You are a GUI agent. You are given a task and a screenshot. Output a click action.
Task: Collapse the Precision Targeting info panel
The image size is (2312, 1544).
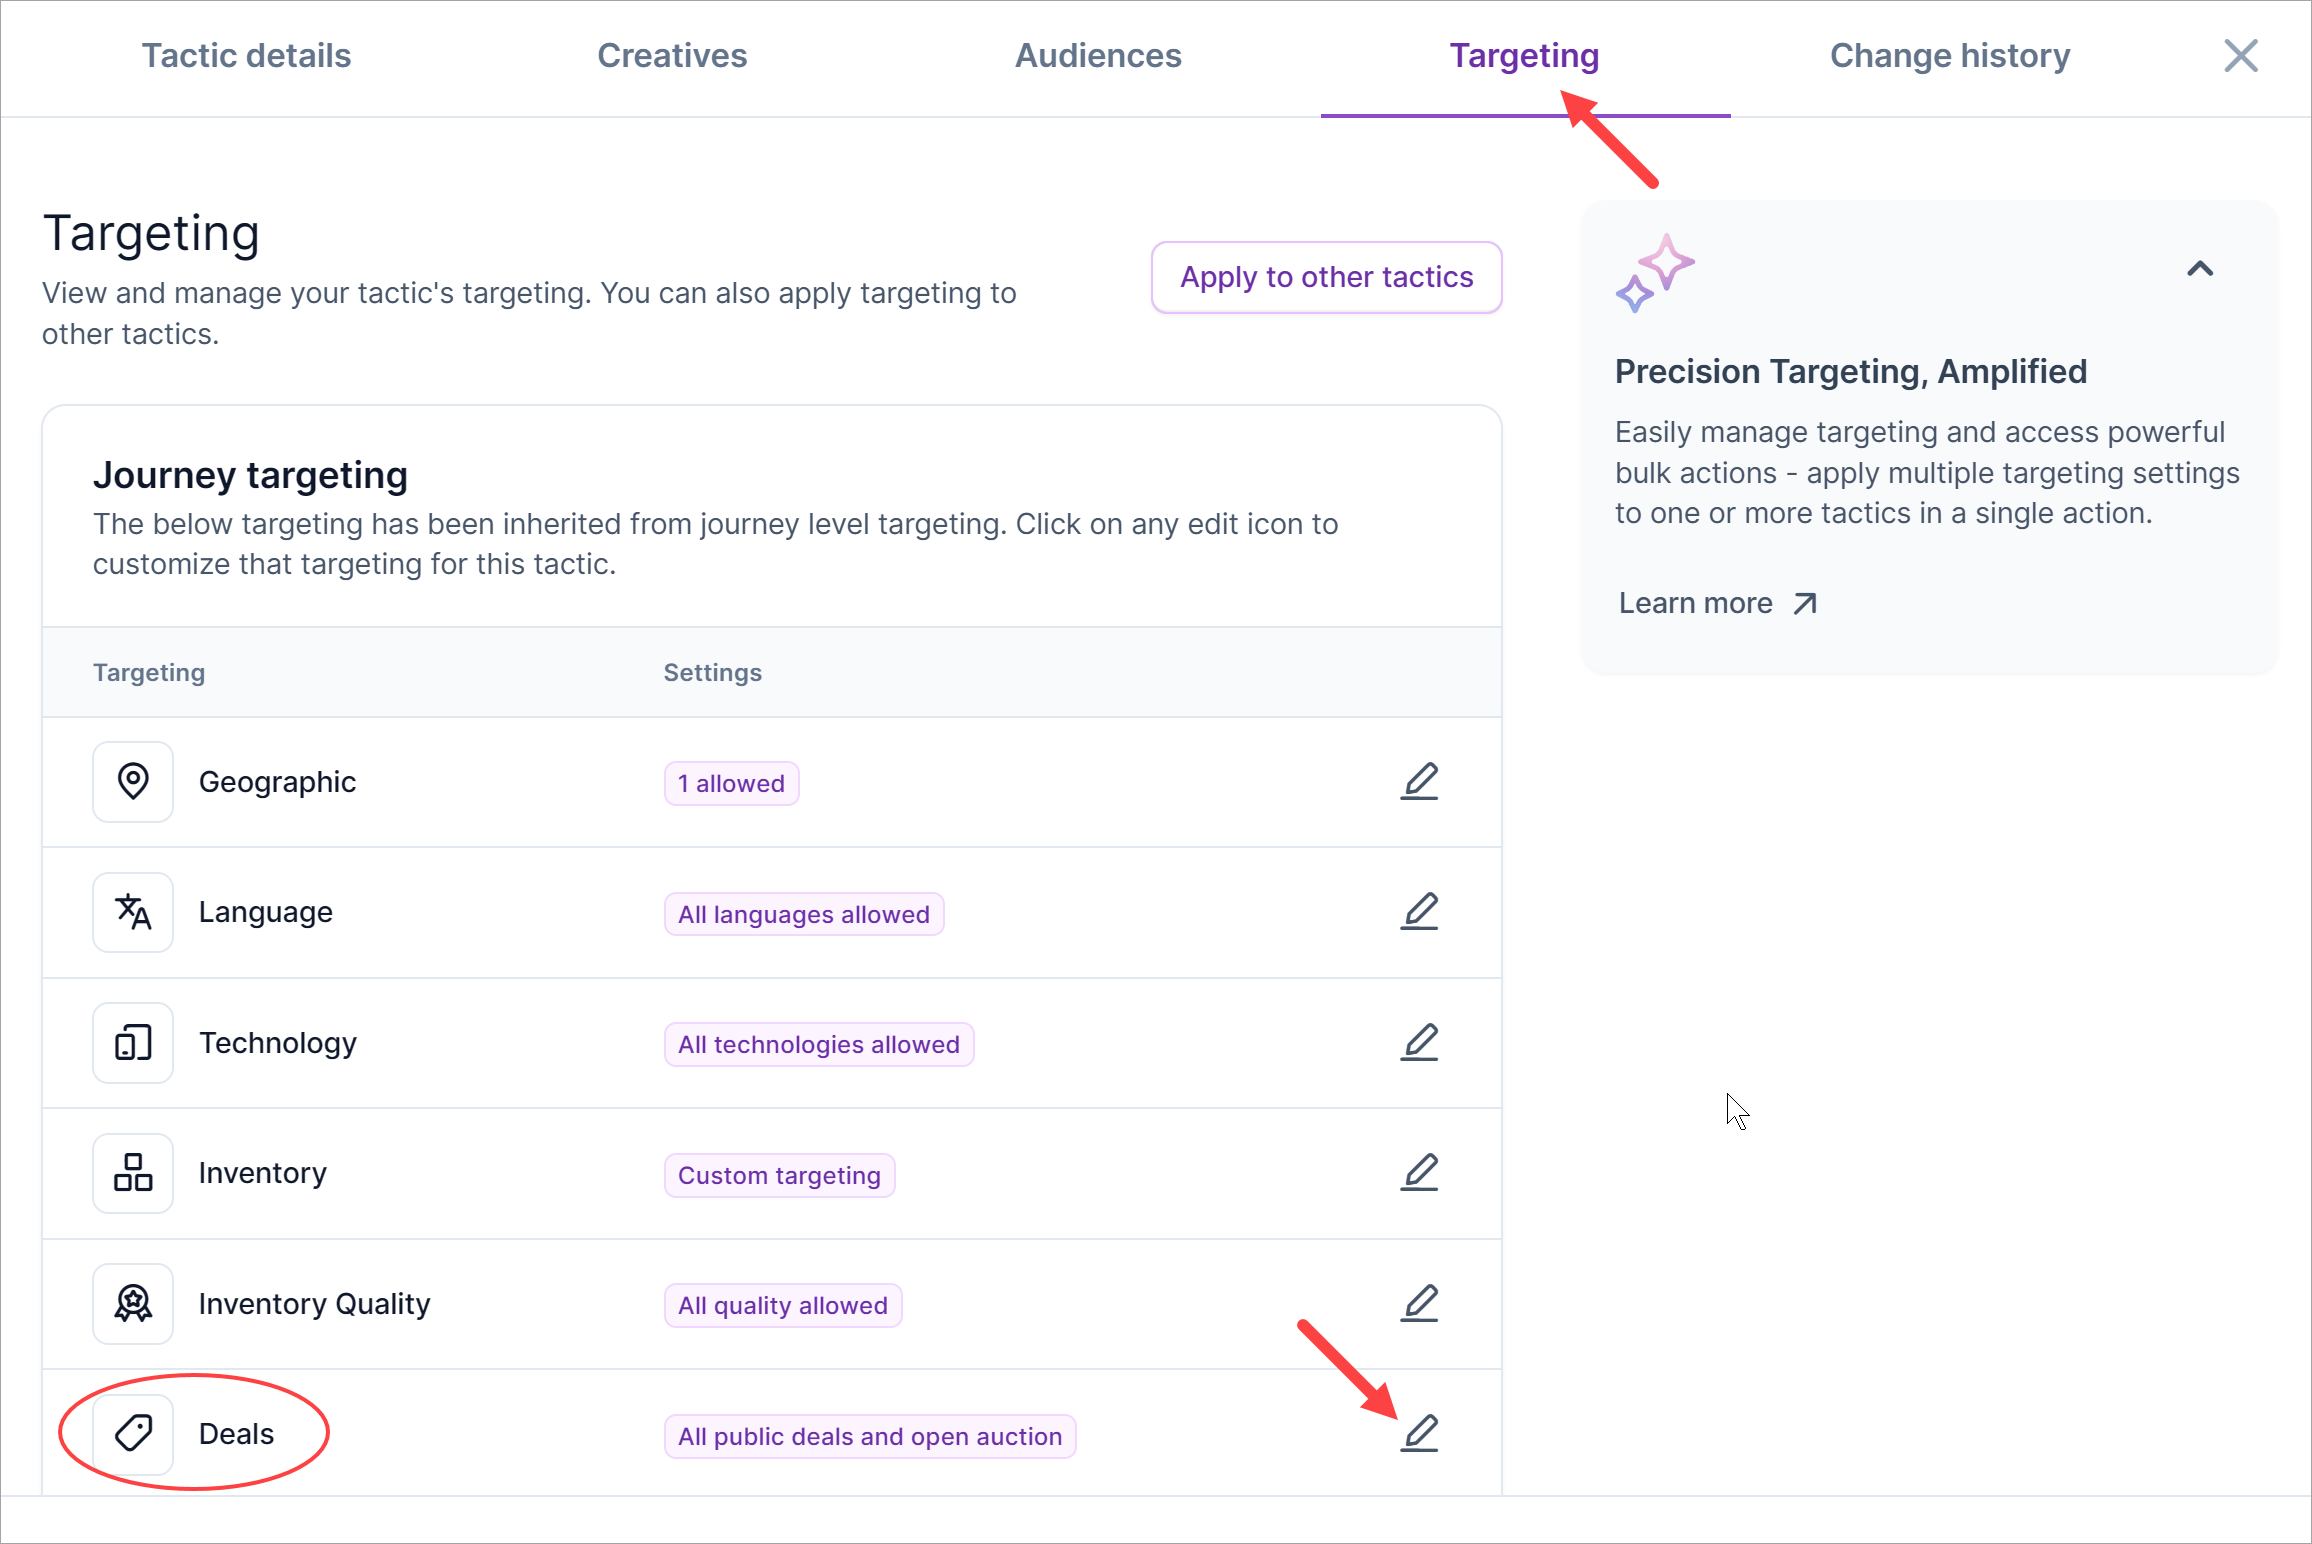[2200, 269]
